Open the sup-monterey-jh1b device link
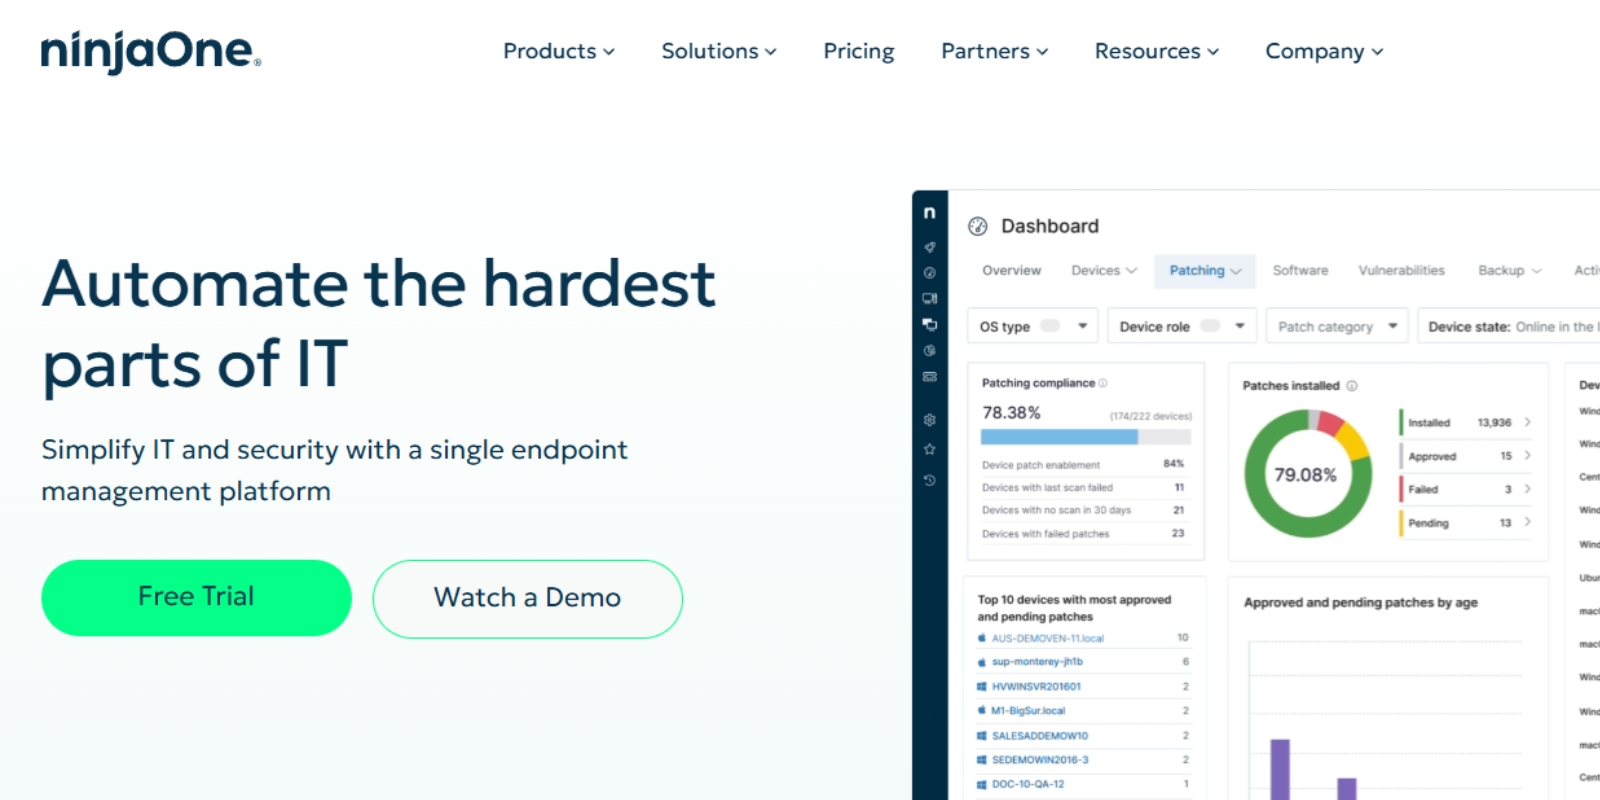The height and width of the screenshot is (800, 1600). (x=1037, y=662)
